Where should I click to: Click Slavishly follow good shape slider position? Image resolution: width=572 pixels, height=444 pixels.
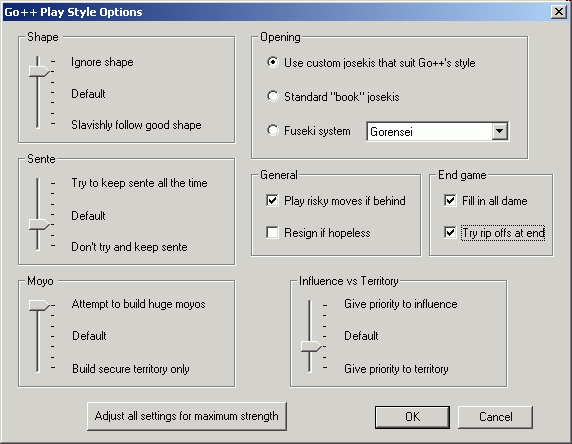point(38,124)
